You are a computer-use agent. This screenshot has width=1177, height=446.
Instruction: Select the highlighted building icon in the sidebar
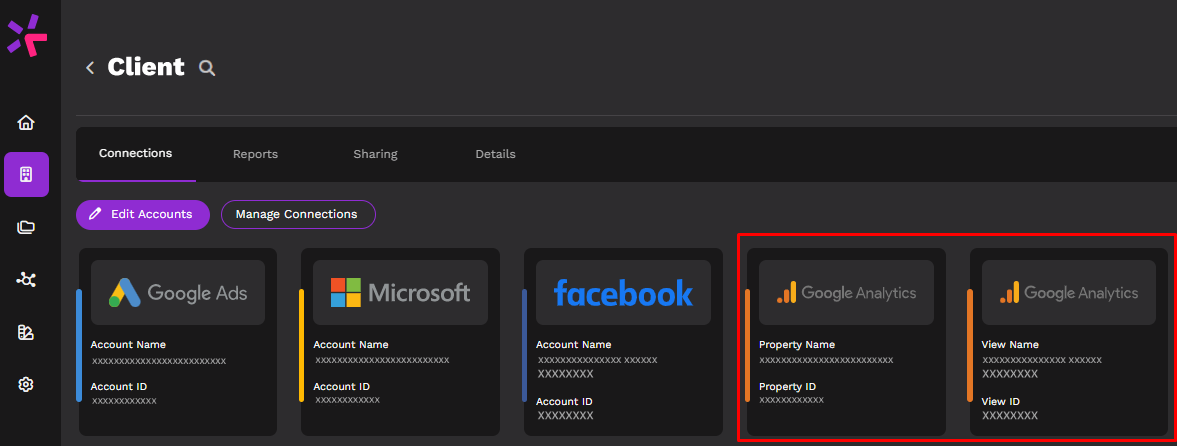26,175
